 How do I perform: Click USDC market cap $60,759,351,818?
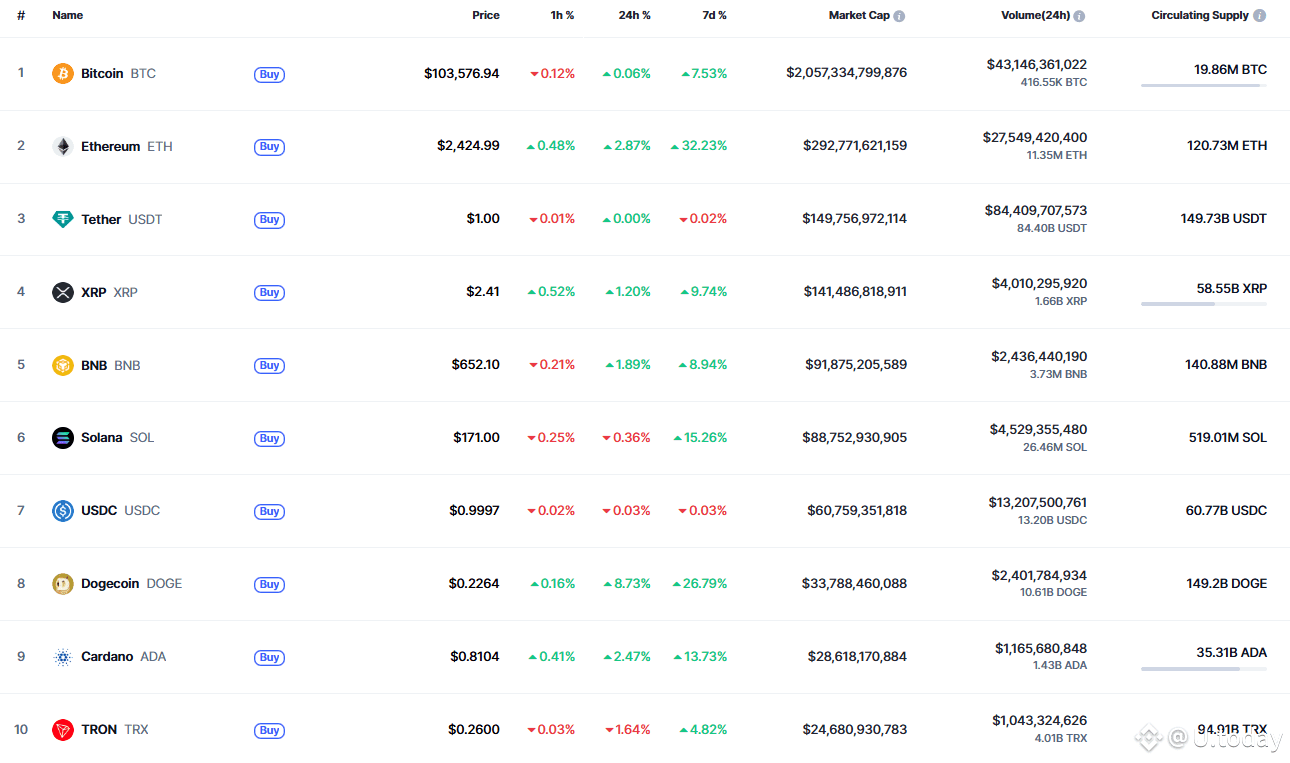pos(857,511)
